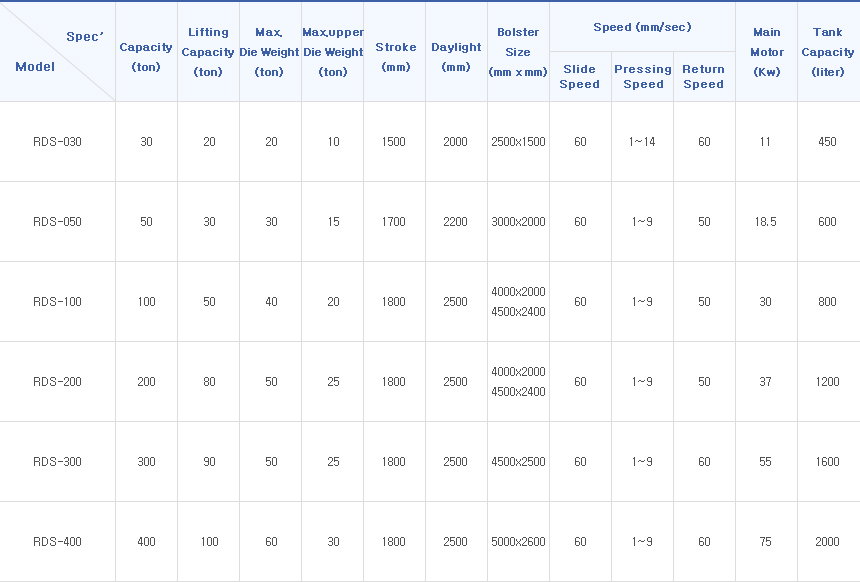Click the RDS-300 model name
Screen dimensions: 860x582
pyautogui.click(x=57, y=462)
